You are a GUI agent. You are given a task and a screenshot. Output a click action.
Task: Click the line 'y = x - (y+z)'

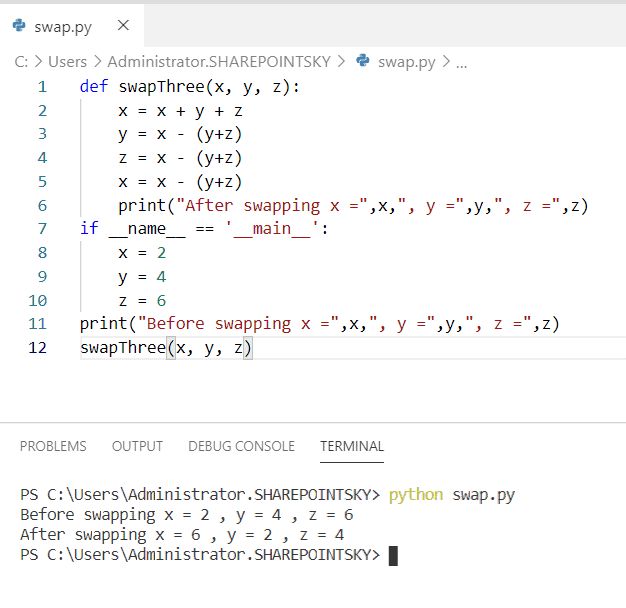[x=180, y=134]
